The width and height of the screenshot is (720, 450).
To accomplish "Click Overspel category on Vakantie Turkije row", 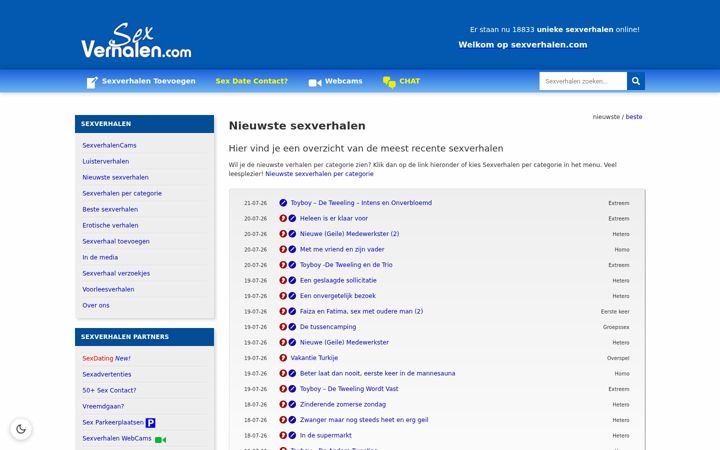I will [618, 358].
